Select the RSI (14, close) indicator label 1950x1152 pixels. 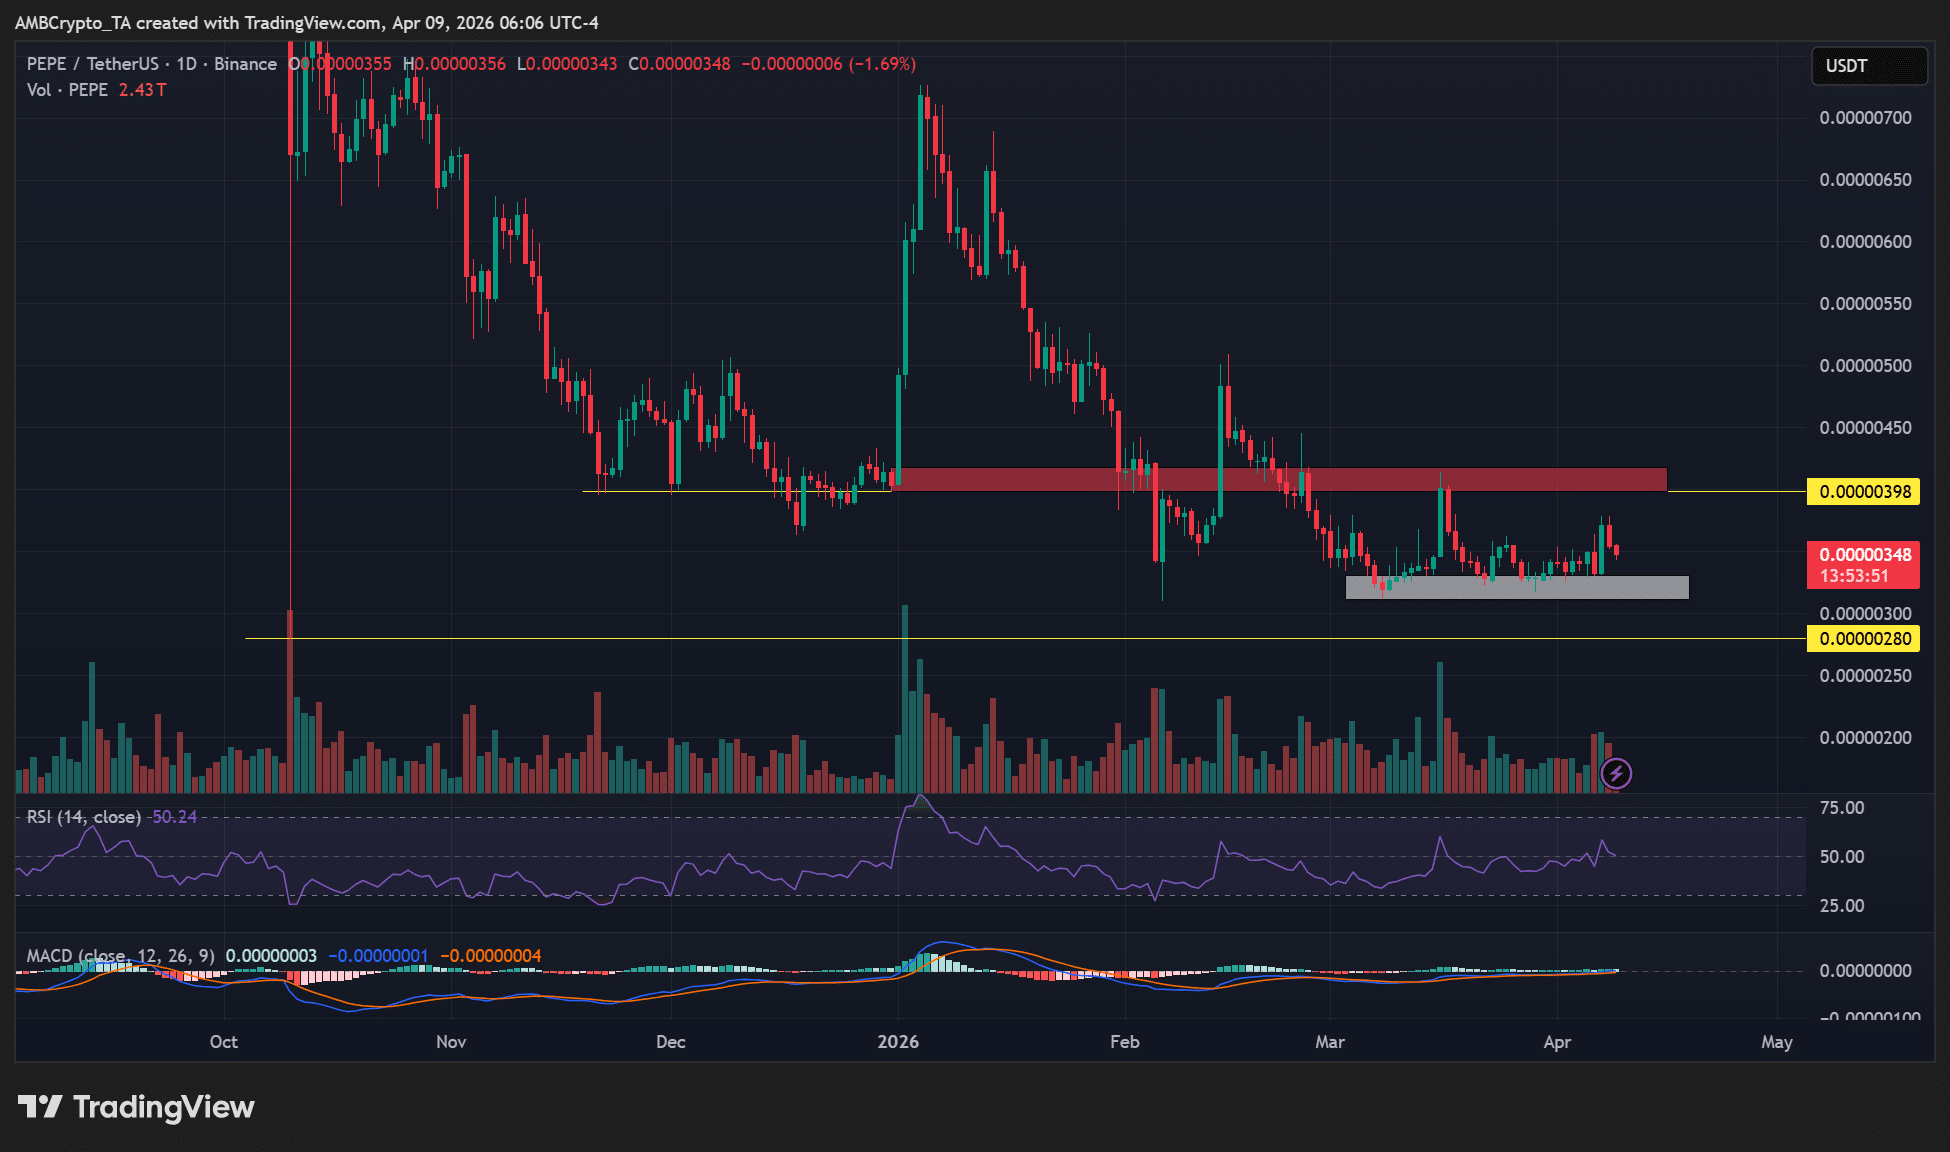pyautogui.click(x=84, y=817)
